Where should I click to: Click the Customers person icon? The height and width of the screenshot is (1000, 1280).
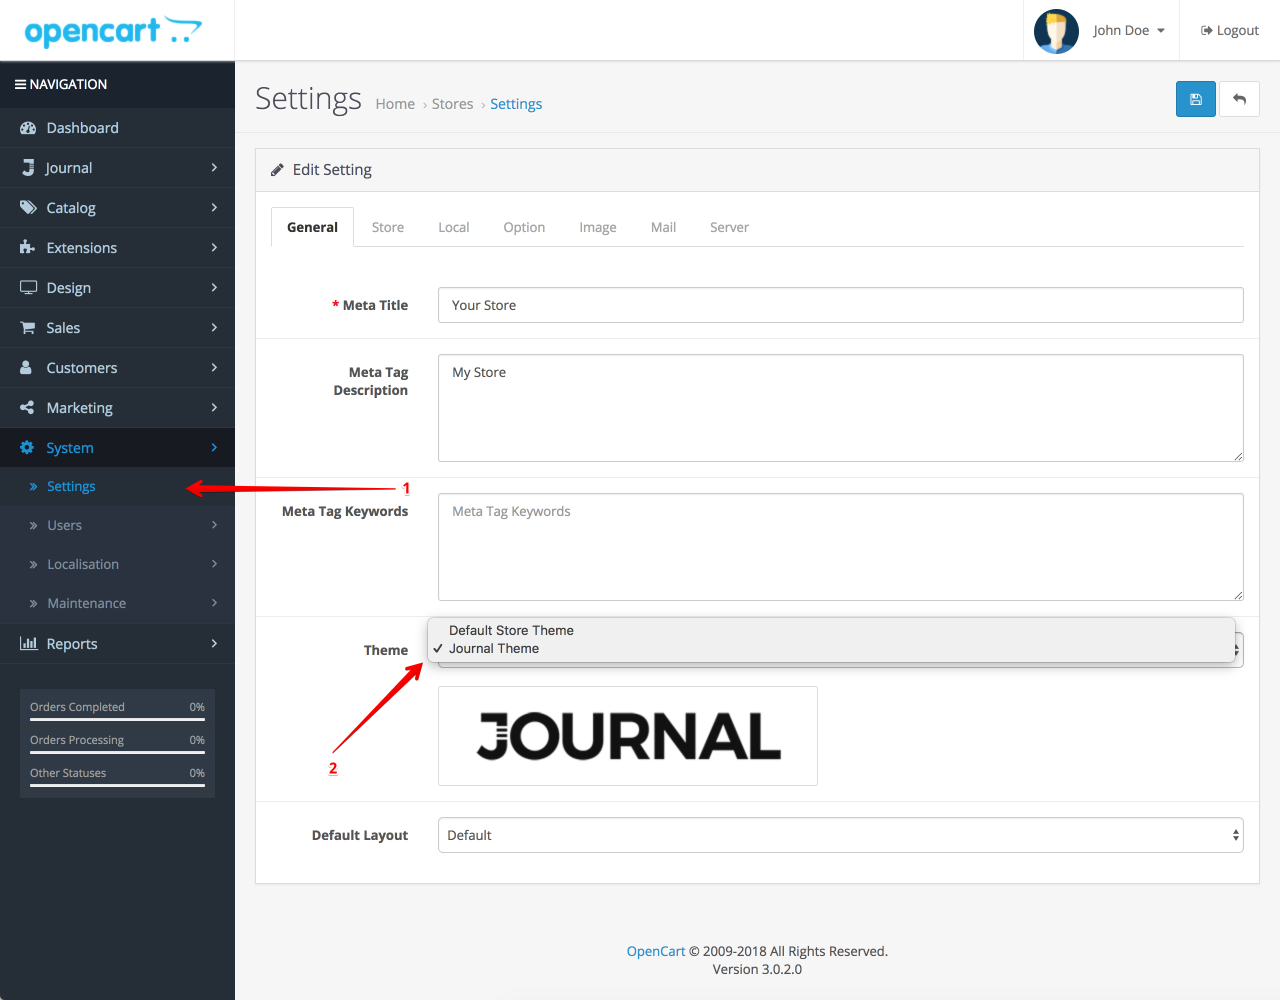(x=26, y=368)
